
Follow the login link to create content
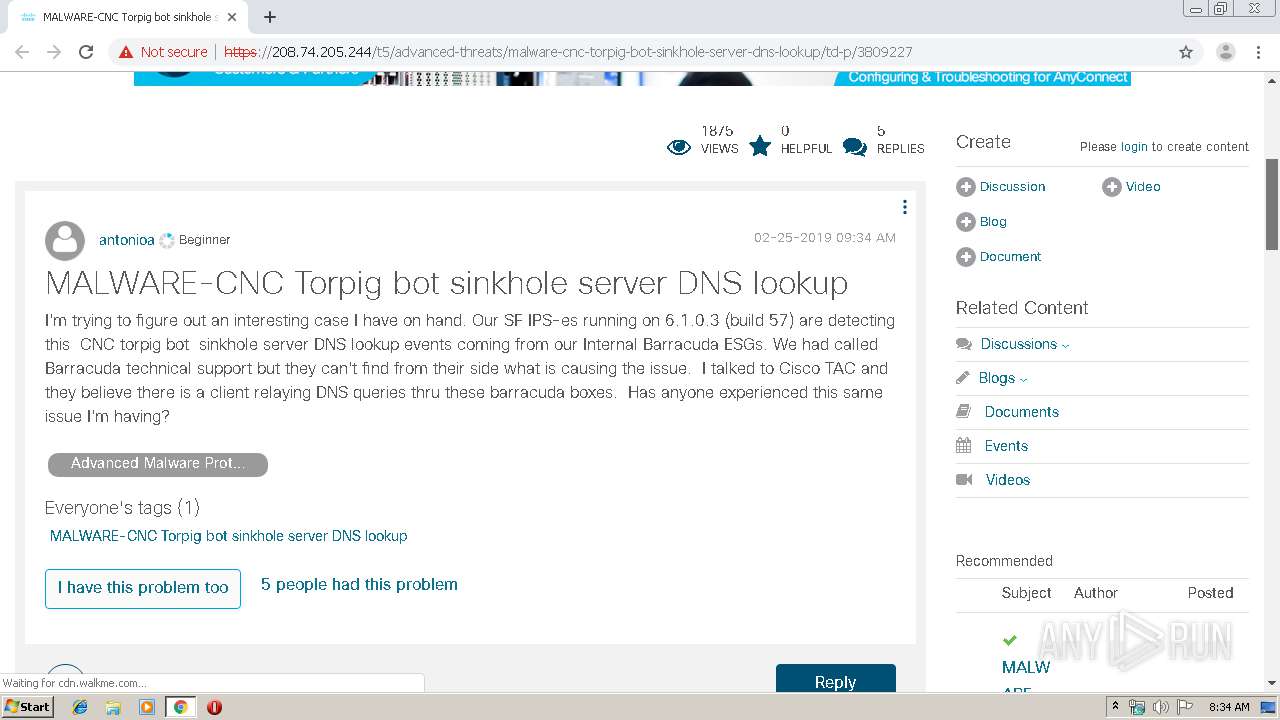(1134, 147)
